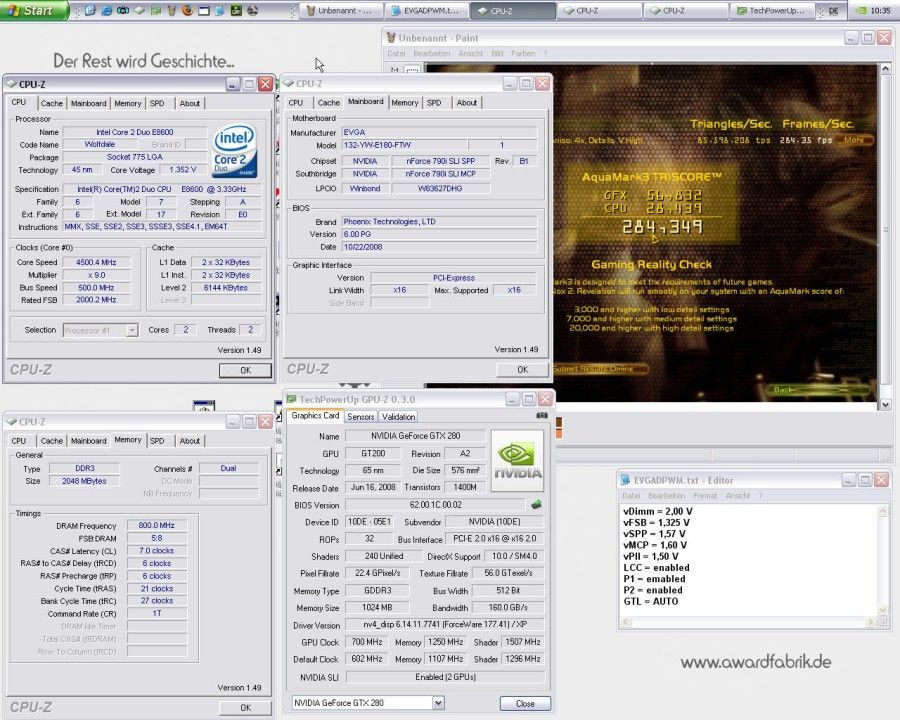Open the Datei menu in the Editor window

tap(631, 496)
